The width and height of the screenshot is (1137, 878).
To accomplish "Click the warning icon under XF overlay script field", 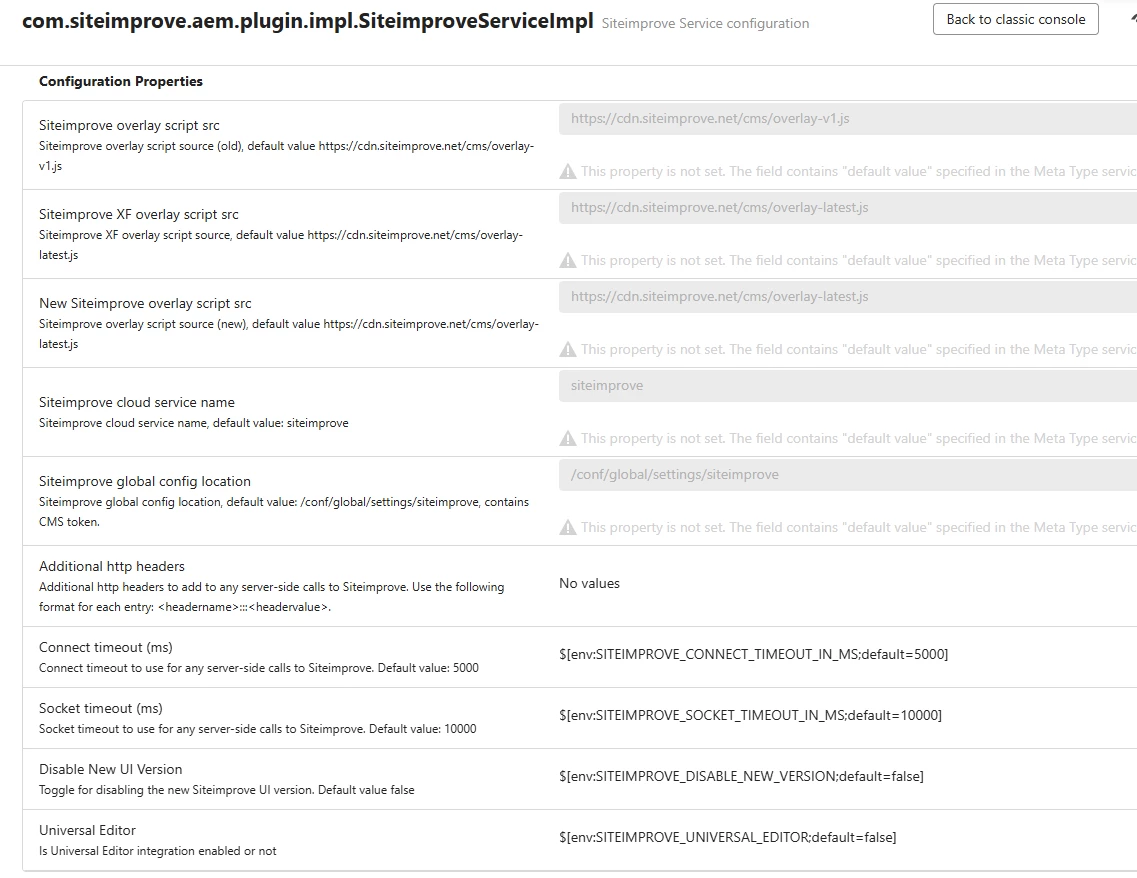I will (x=568, y=261).
